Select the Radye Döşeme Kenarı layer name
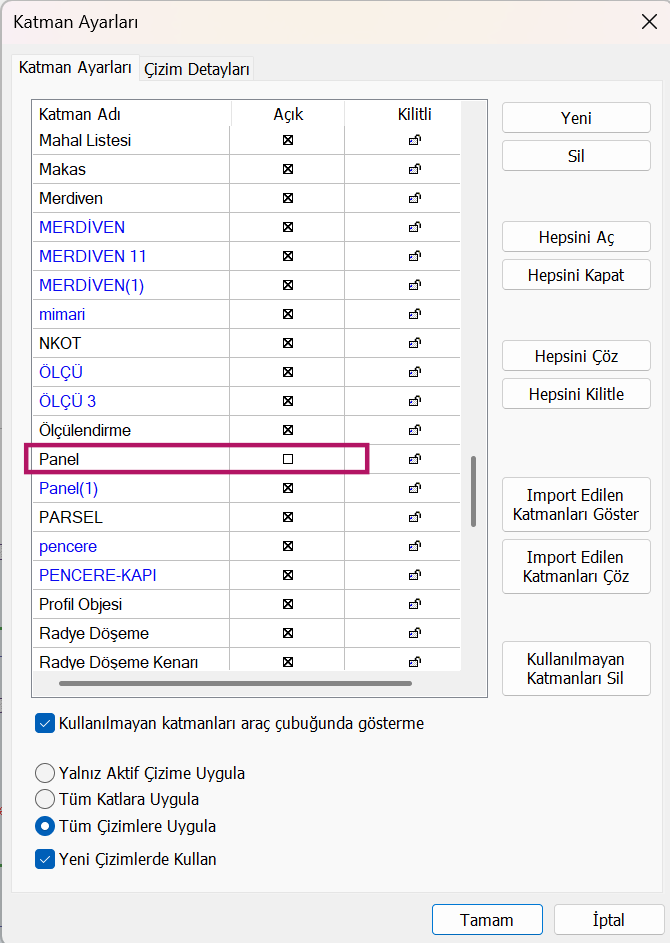 point(118,662)
